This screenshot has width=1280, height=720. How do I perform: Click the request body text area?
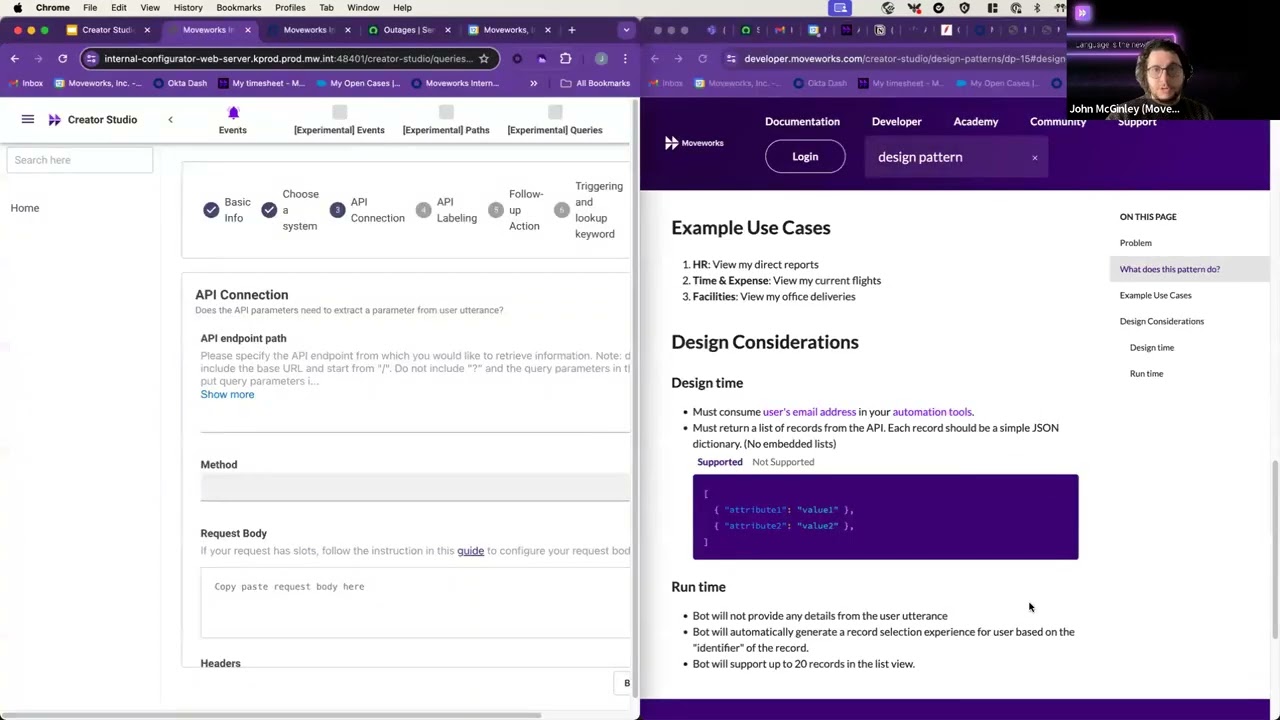pyautogui.click(x=415, y=603)
